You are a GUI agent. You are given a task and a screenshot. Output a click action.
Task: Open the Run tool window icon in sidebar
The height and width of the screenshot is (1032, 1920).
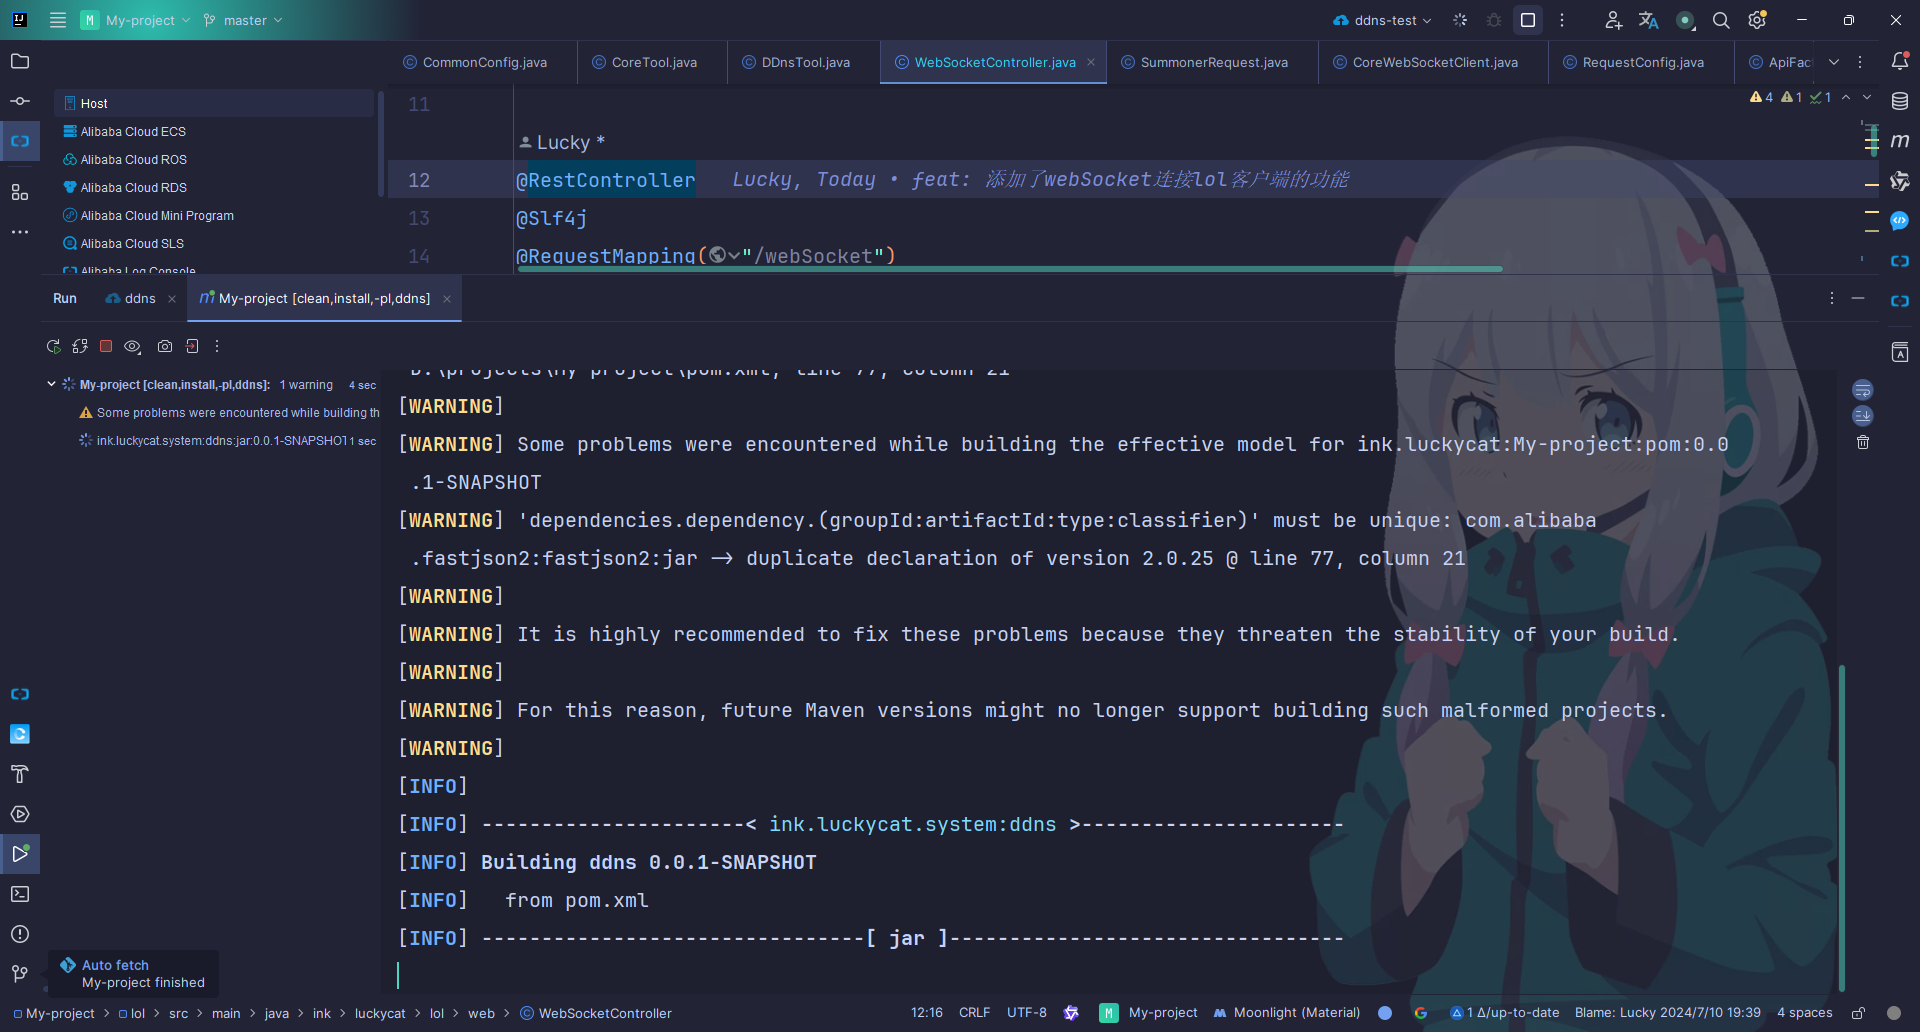pyautogui.click(x=20, y=854)
